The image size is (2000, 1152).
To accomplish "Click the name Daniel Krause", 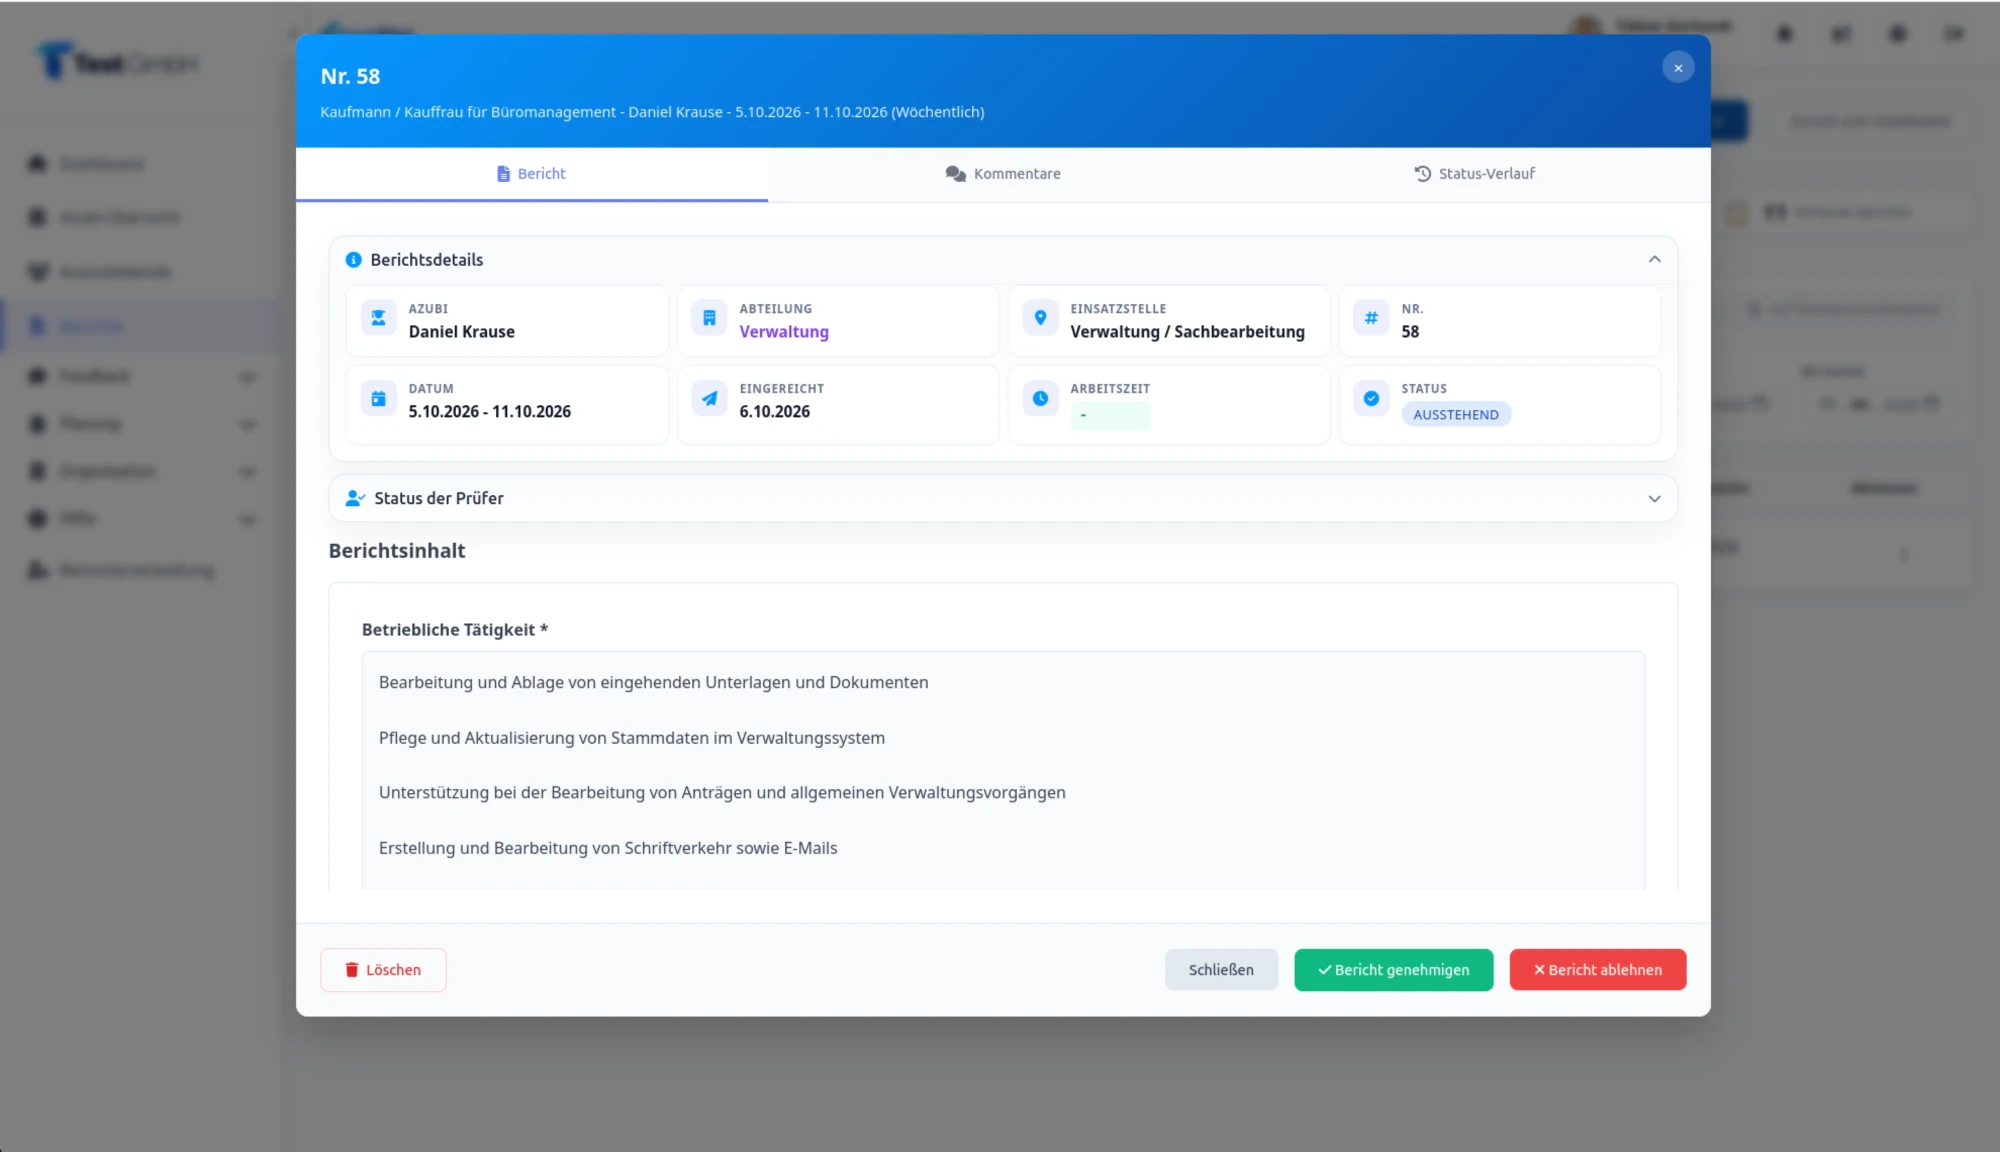I will [461, 332].
